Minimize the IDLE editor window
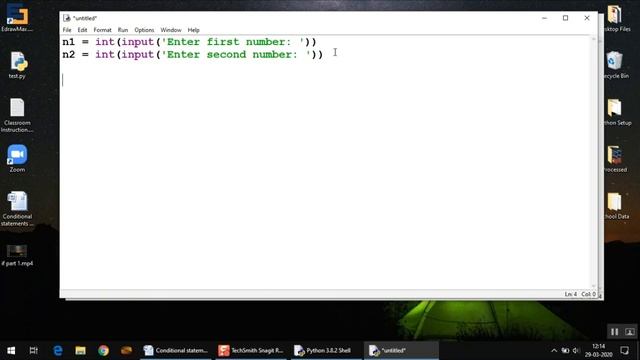 (x=544, y=18)
